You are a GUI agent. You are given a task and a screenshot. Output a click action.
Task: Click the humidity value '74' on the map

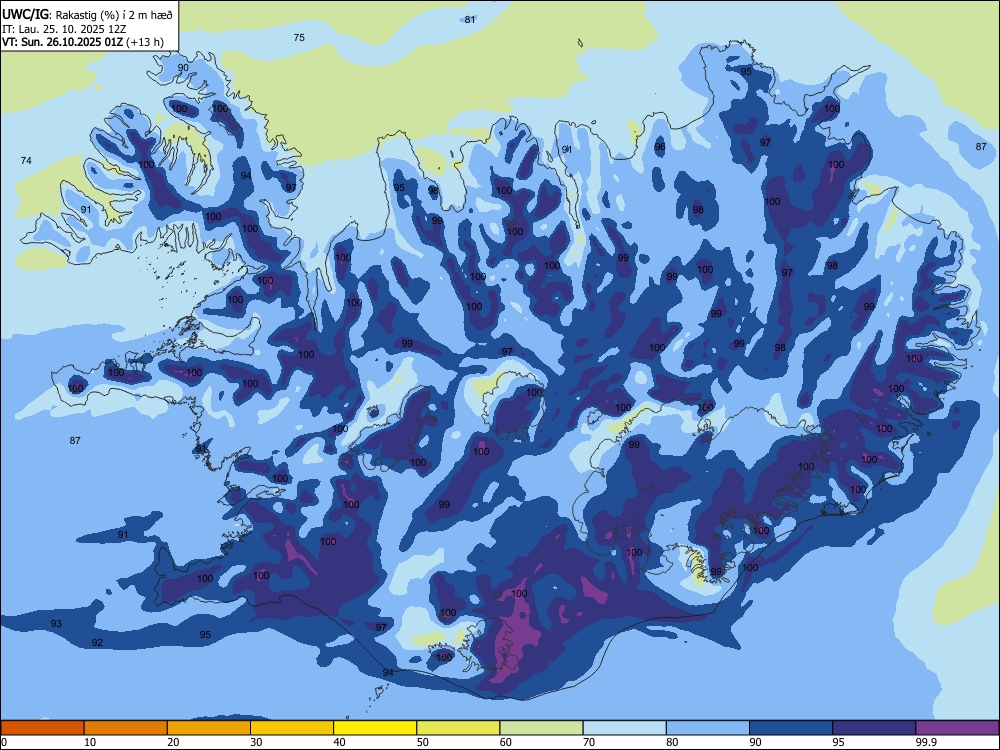[x=26, y=161]
